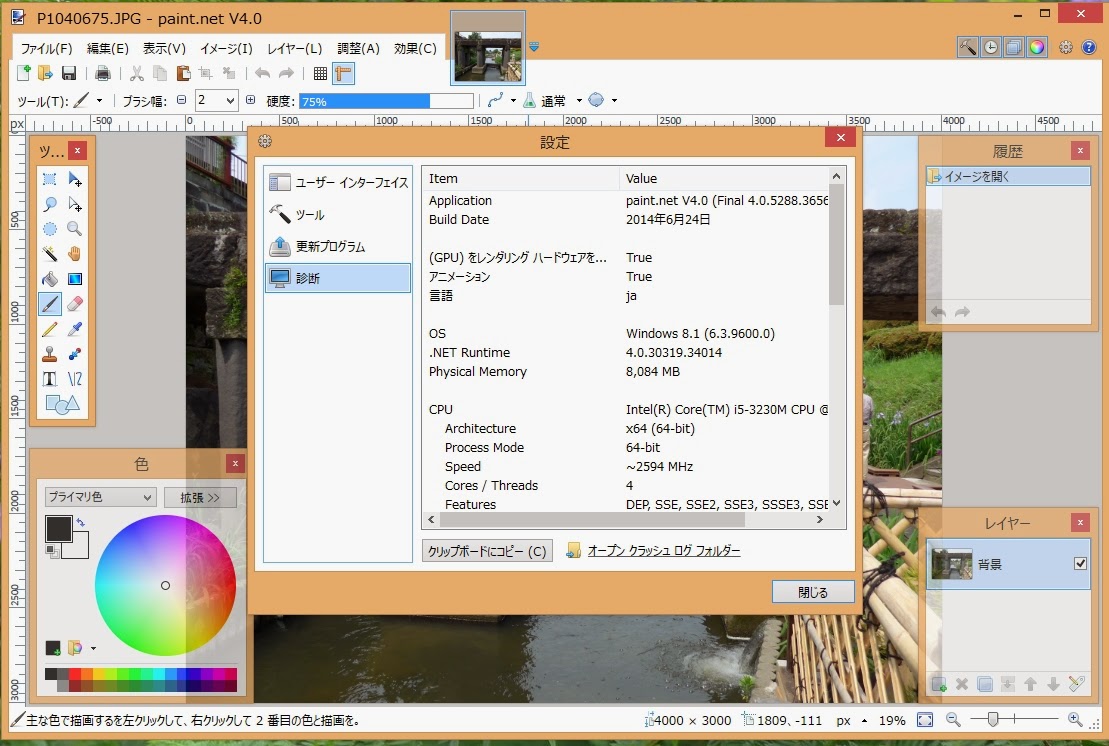Click the Open file folder icon
Image resolution: width=1109 pixels, height=746 pixels.
45,73
